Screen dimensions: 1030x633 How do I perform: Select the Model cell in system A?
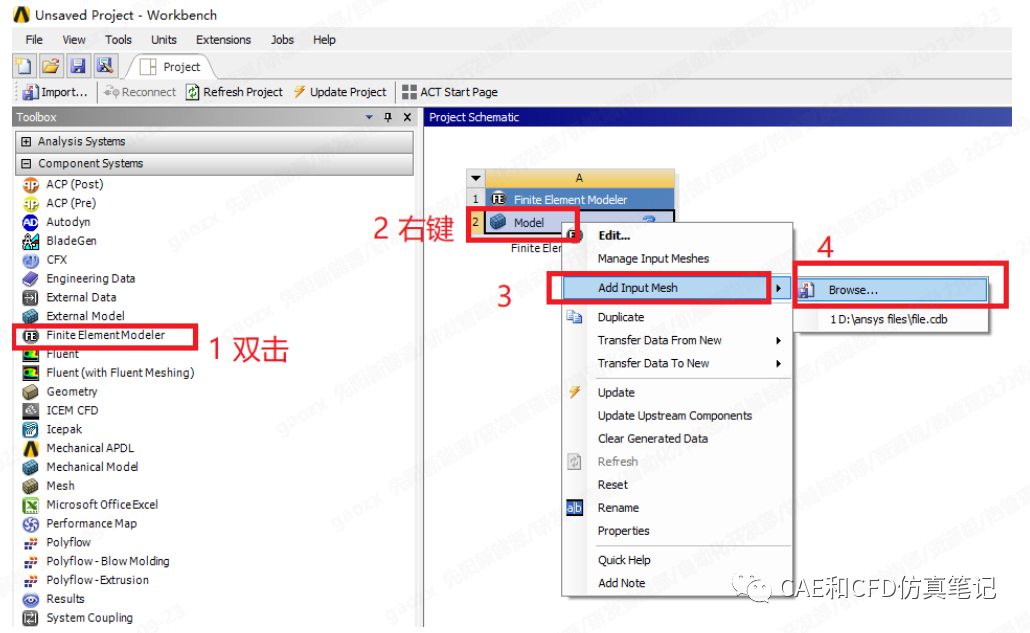tap(529, 223)
